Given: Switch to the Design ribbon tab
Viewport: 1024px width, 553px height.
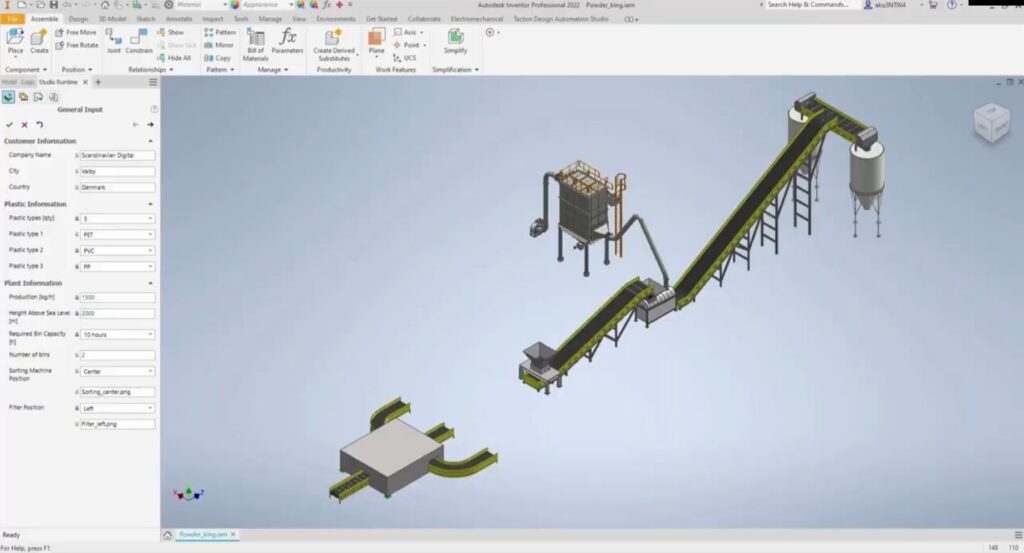Looking at the screenshot, I should (x=78, y=19).
